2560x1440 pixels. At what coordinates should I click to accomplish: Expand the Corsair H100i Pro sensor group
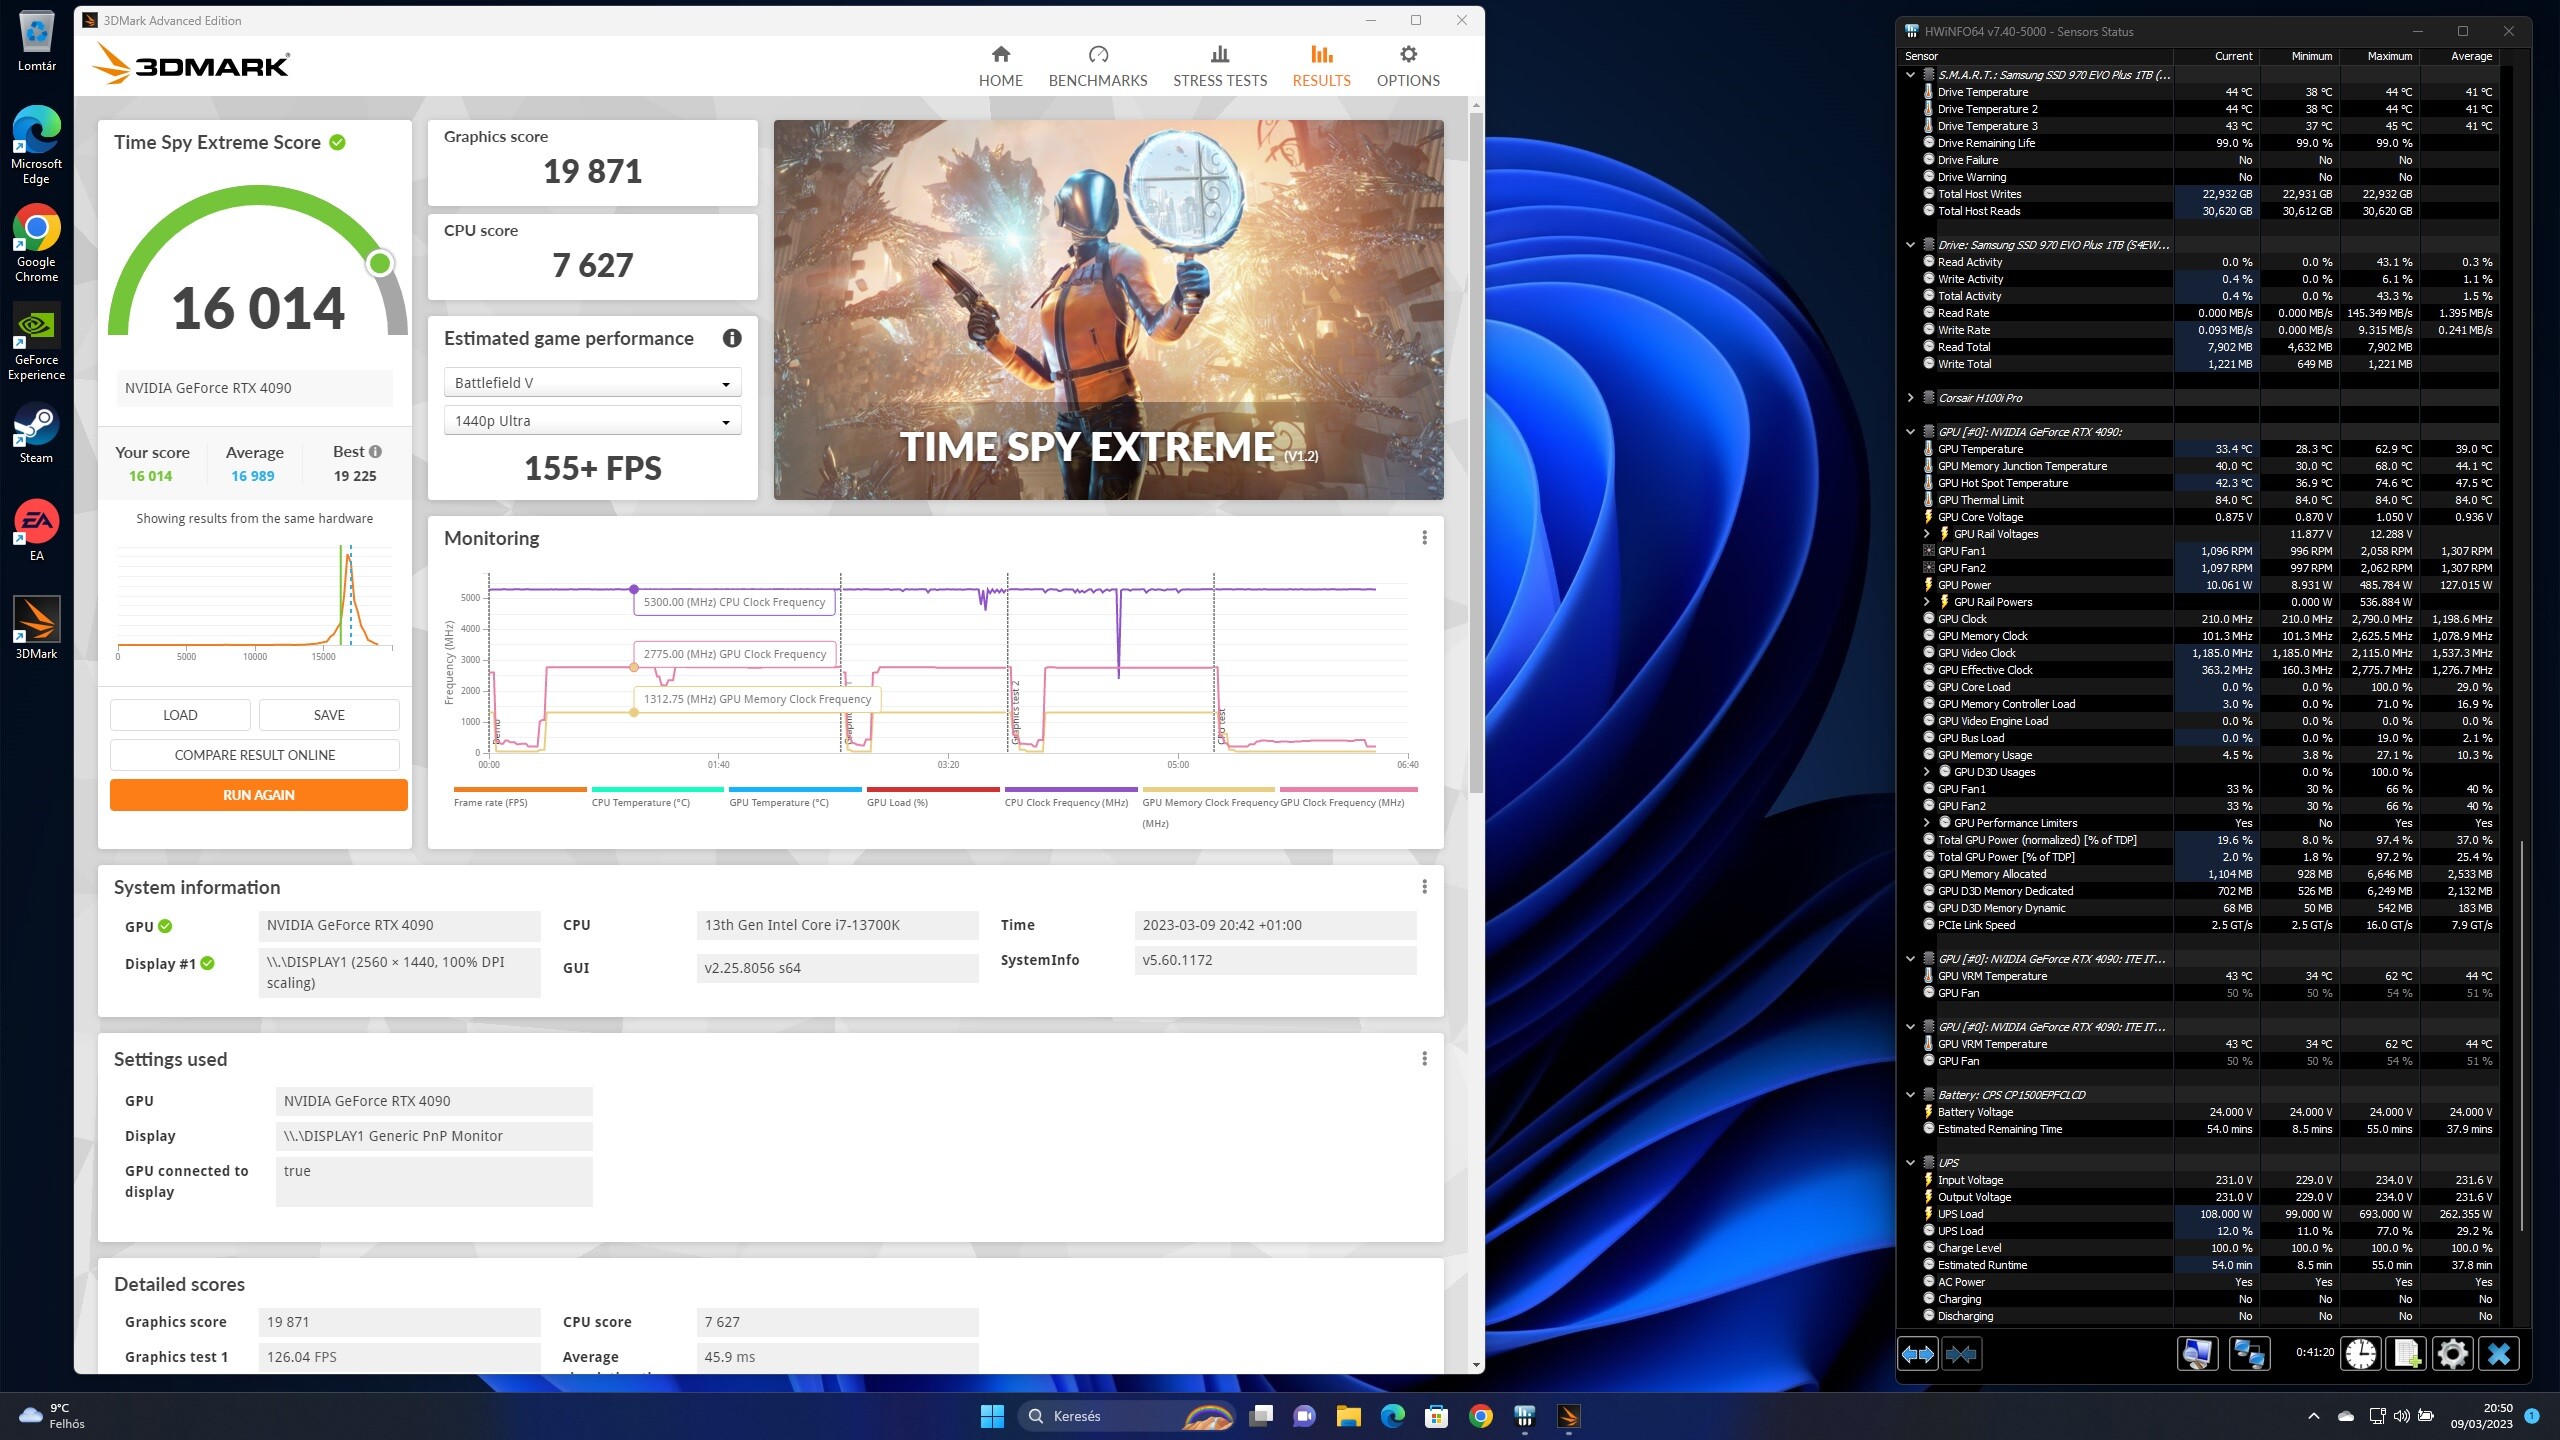[1910, 398]
